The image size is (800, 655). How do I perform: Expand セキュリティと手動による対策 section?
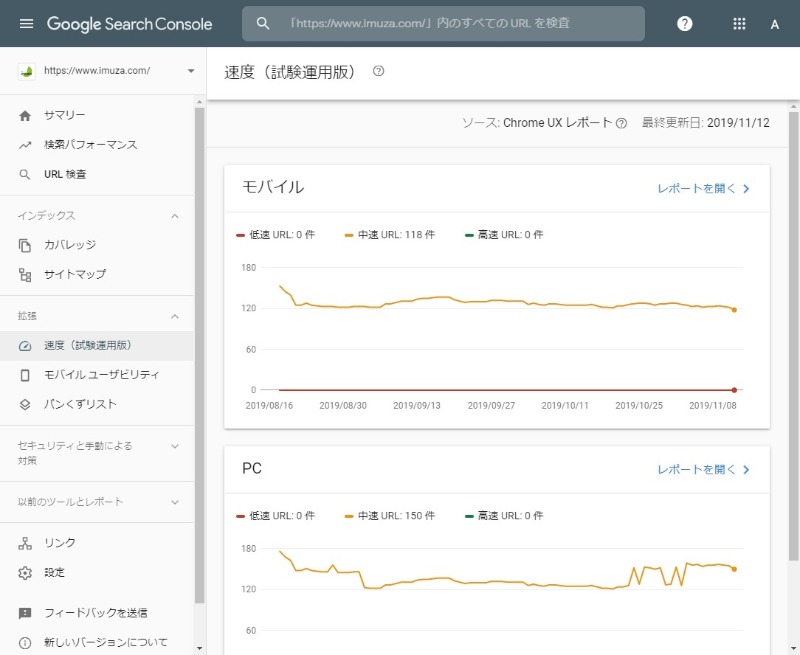point(175,446)
